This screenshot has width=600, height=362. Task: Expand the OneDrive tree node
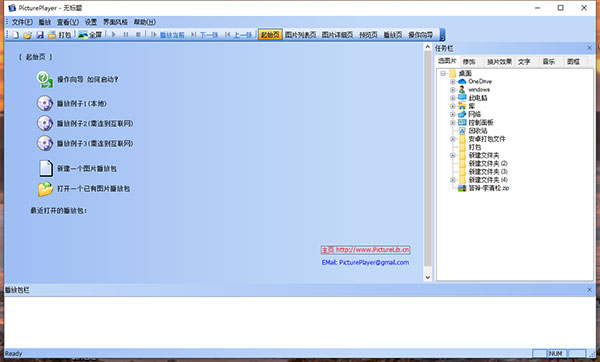pos(453,82)
